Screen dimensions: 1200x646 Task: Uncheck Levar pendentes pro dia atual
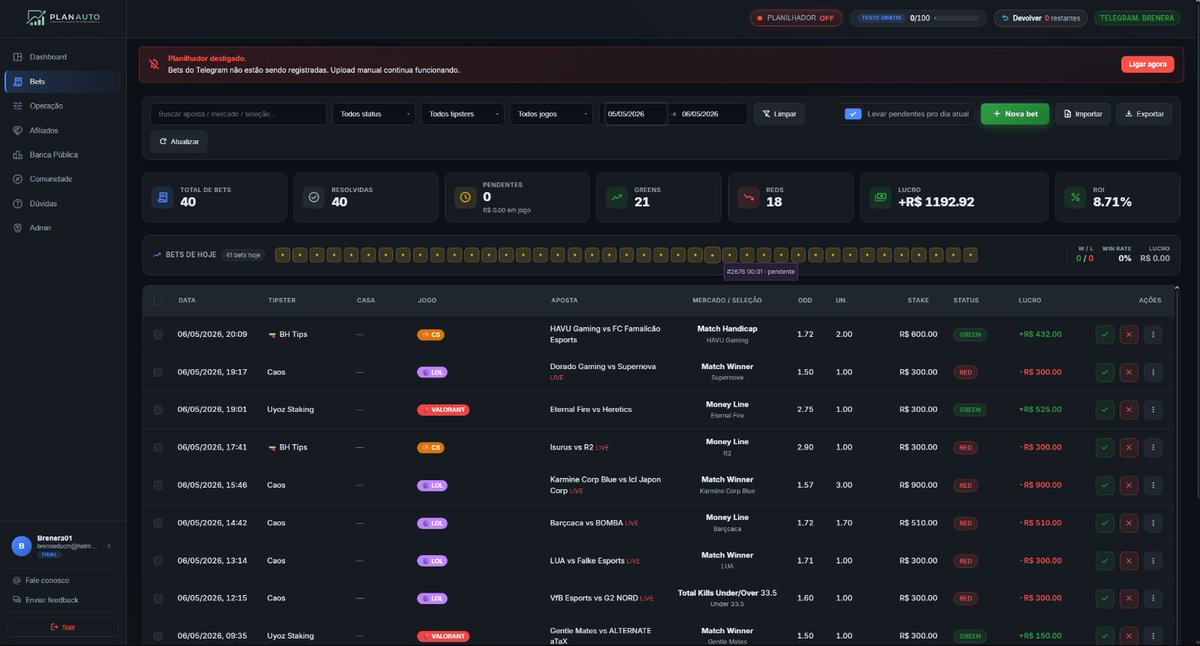pyautogui.click(x=853, y=114)
